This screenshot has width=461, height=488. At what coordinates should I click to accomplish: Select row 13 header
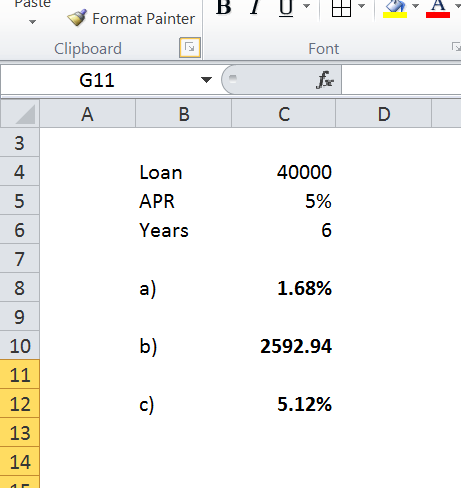(19, 433)
